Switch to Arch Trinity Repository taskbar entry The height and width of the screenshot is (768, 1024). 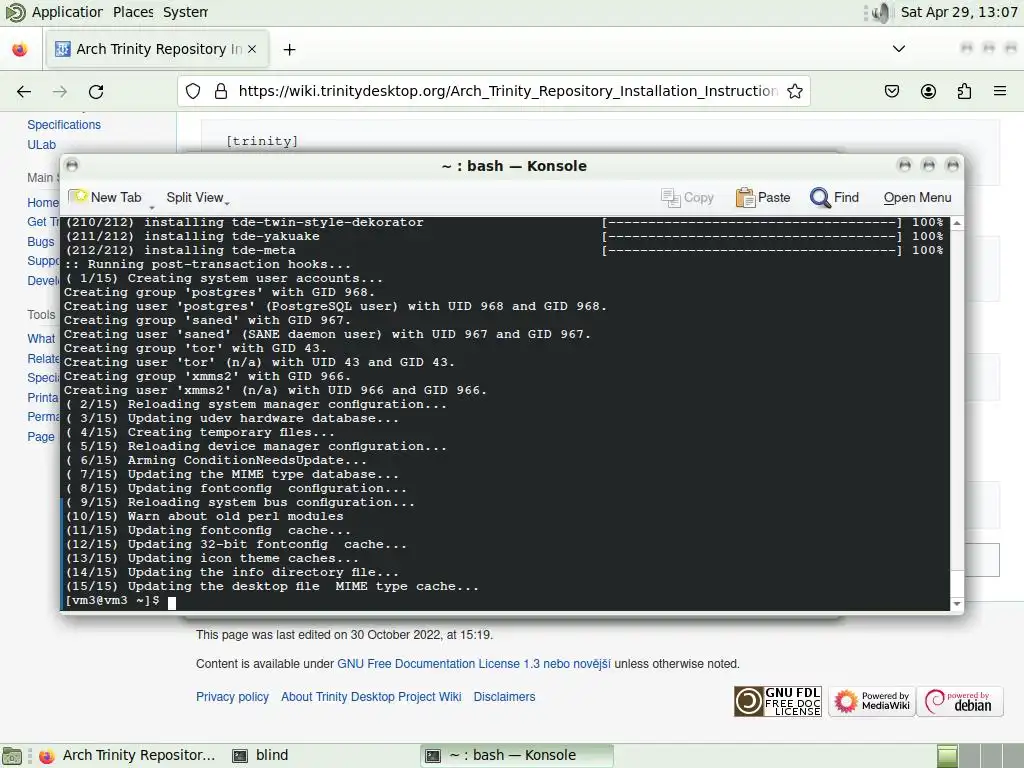click(x=127, y=756)
